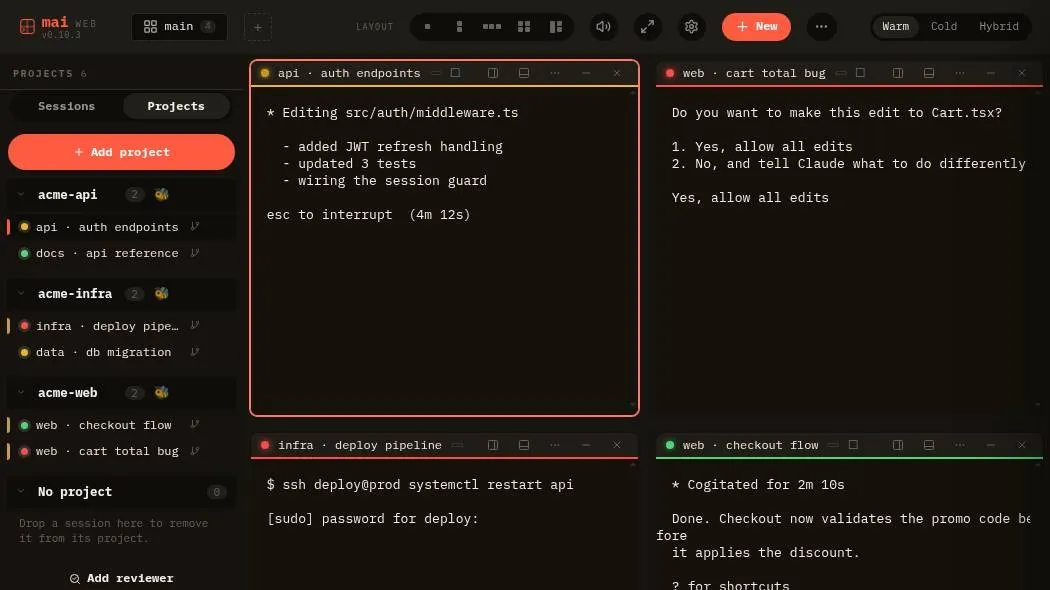Add a new workspace with plus button
Viewport: 1050px width, 590px height.
click(258, 27)
